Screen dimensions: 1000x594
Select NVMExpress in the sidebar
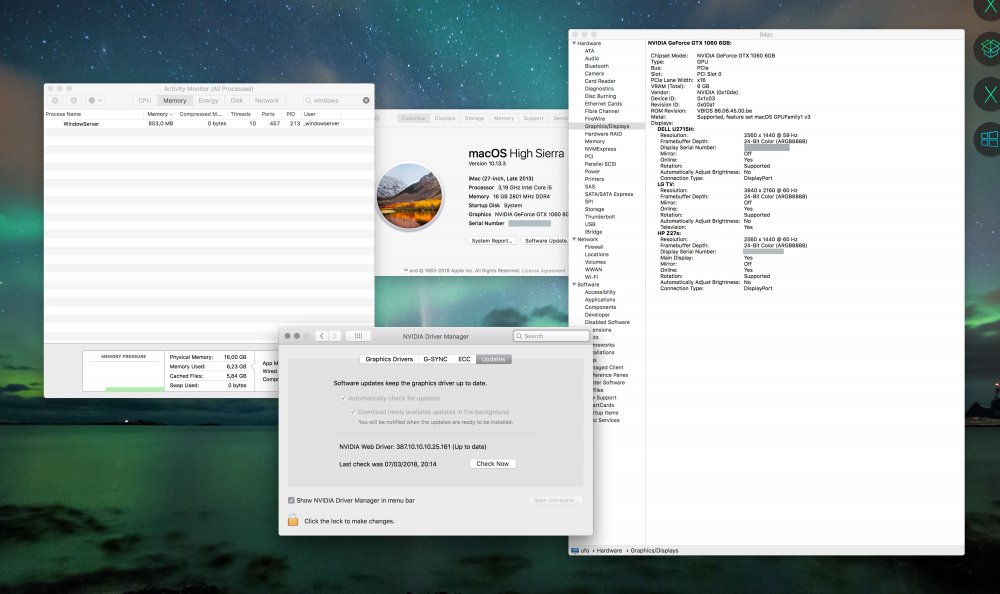[x=600, y=149]
